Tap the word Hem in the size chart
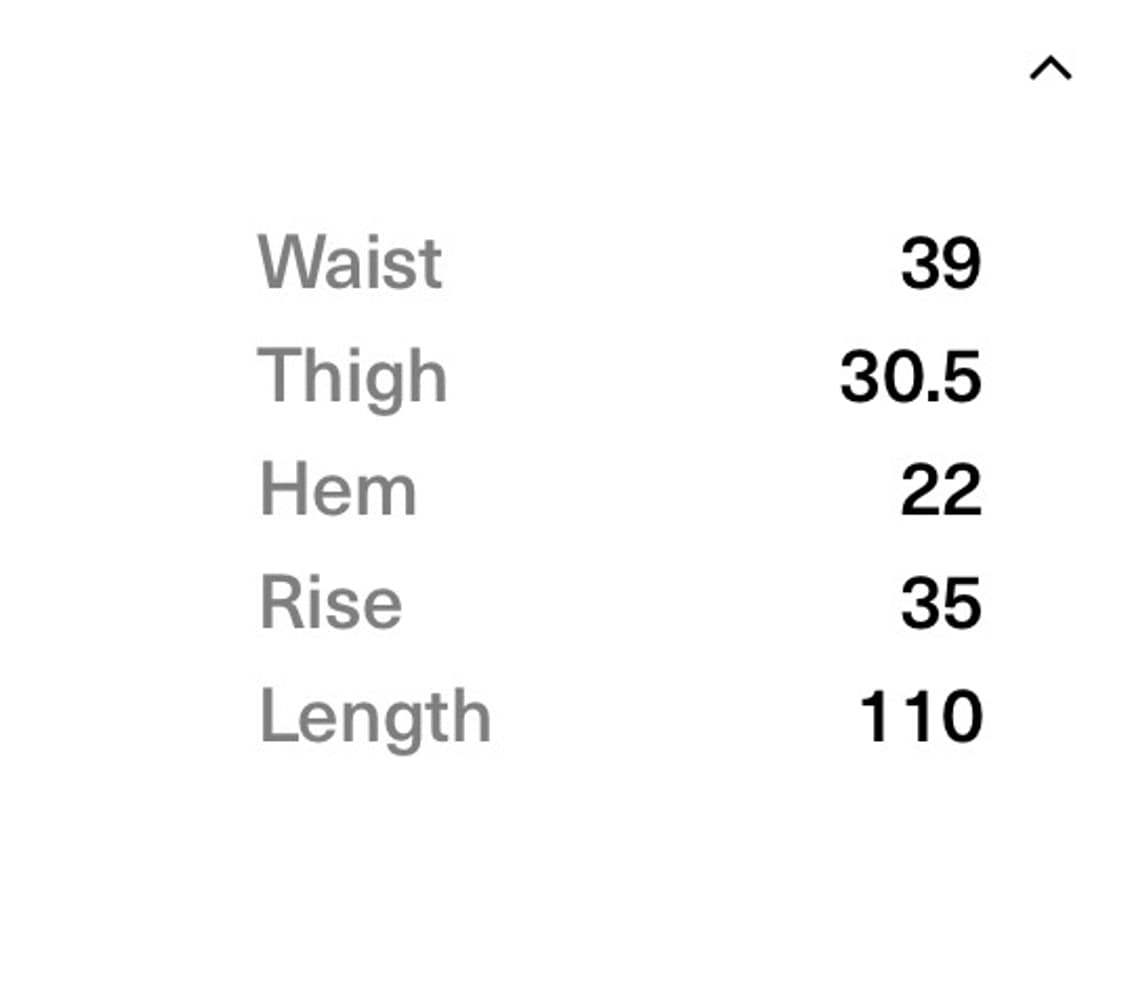 [x=338, y=491]
